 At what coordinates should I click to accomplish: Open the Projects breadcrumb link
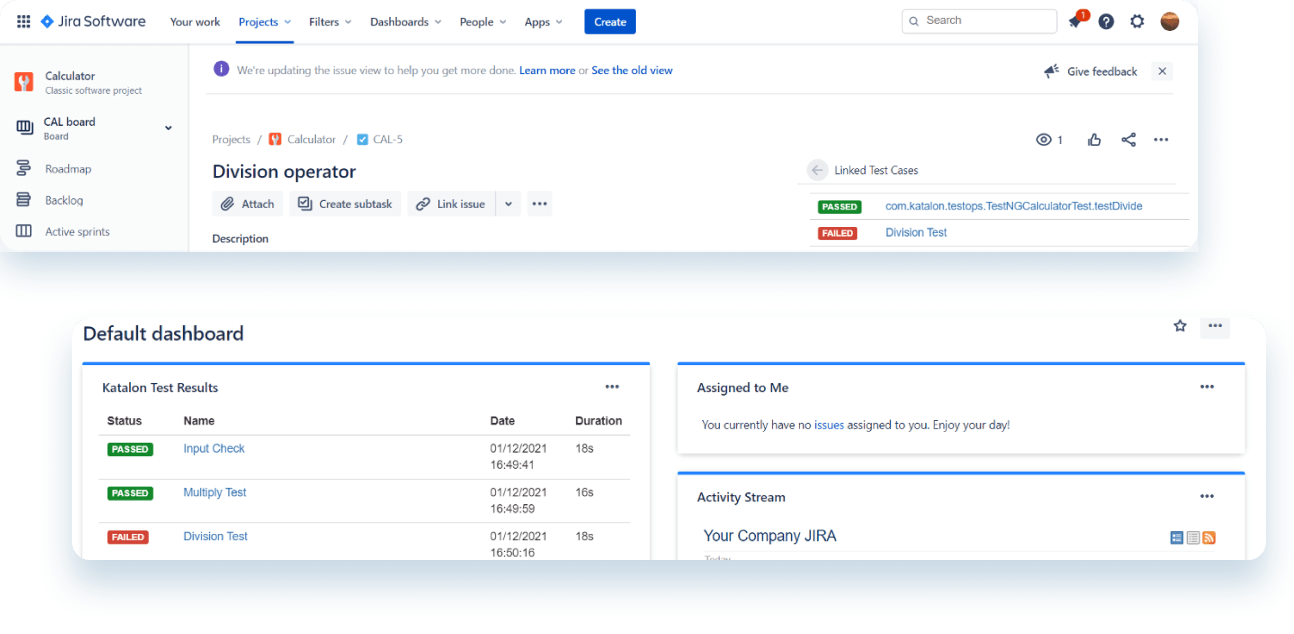coord(231,140)
